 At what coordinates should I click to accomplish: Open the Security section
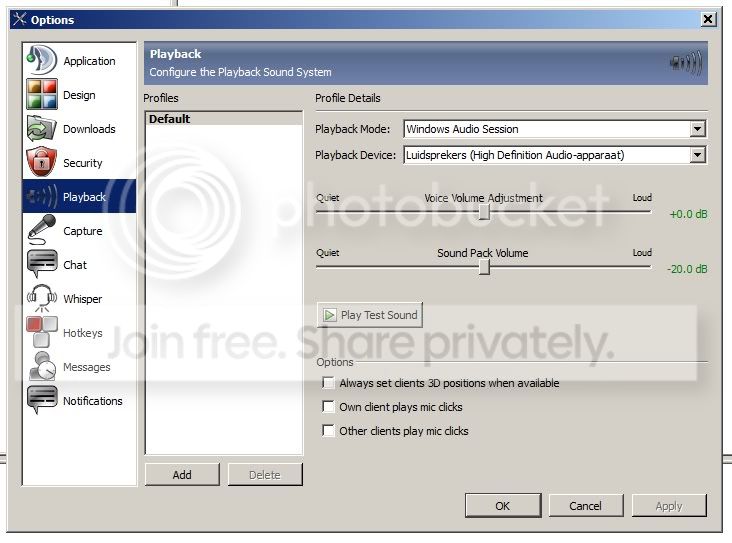[x=83, y=163]
